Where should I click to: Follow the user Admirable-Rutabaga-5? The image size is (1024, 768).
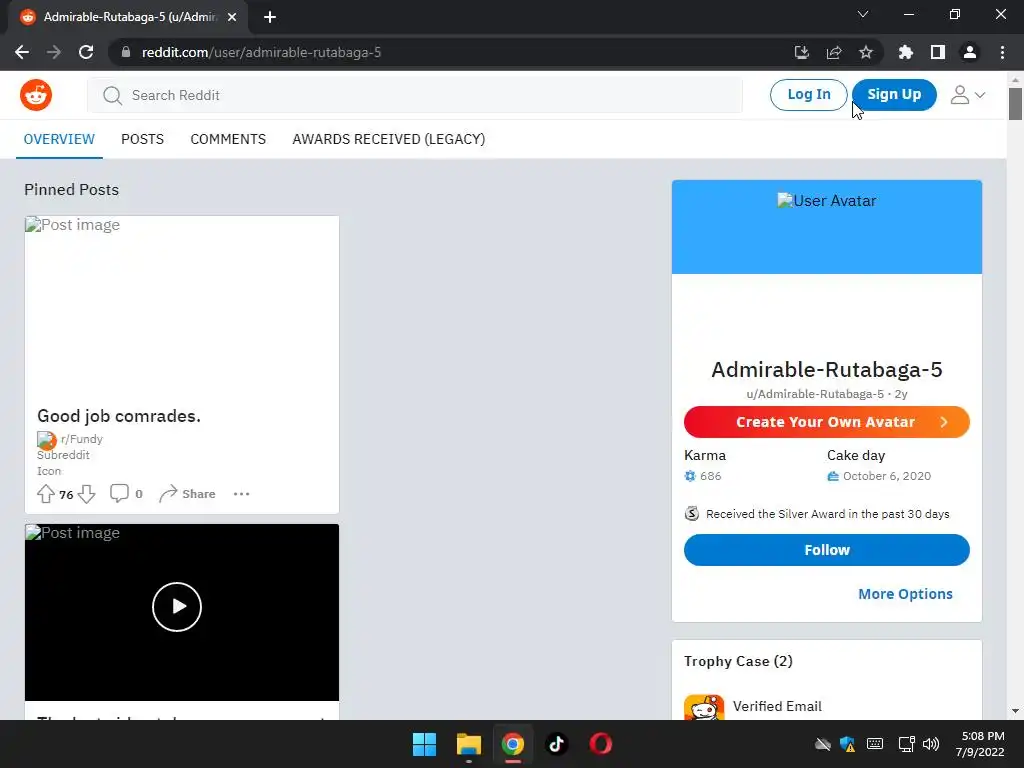coord(827,550)
